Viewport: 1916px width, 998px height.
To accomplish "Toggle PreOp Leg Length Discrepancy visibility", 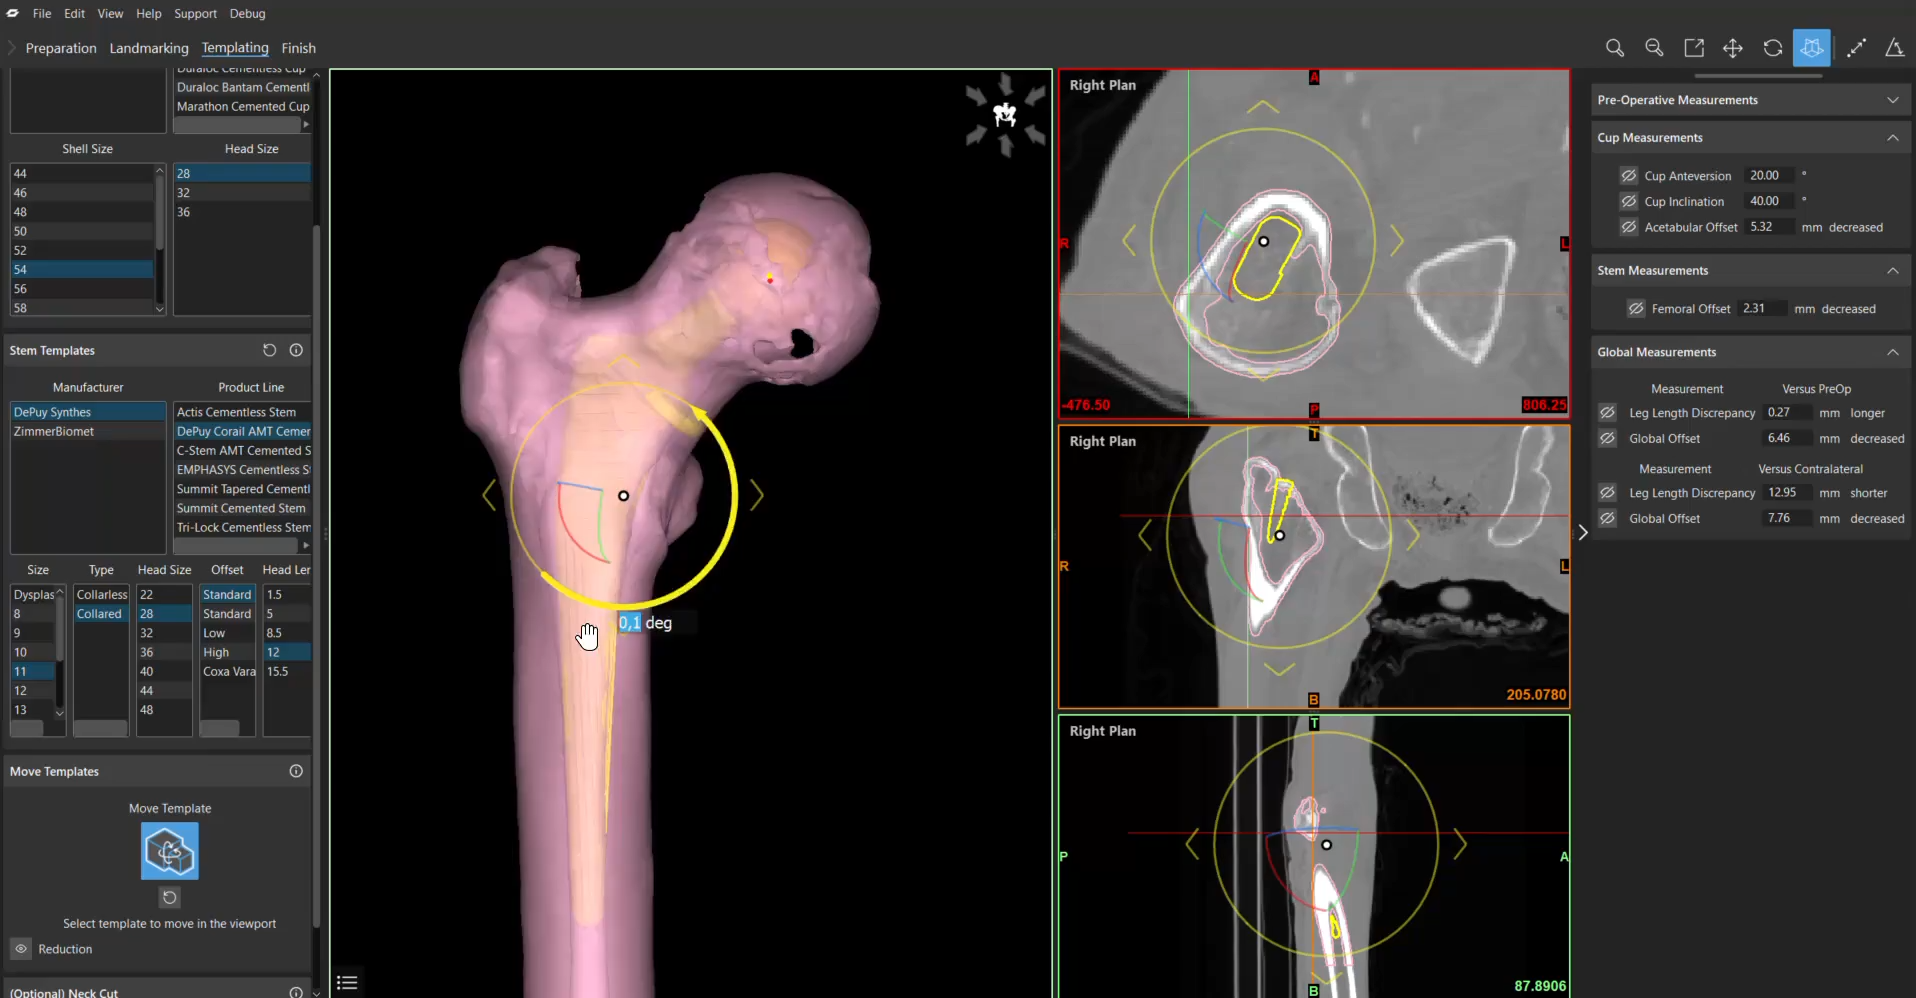I will pyautogui.click(x=1607, y=412).
